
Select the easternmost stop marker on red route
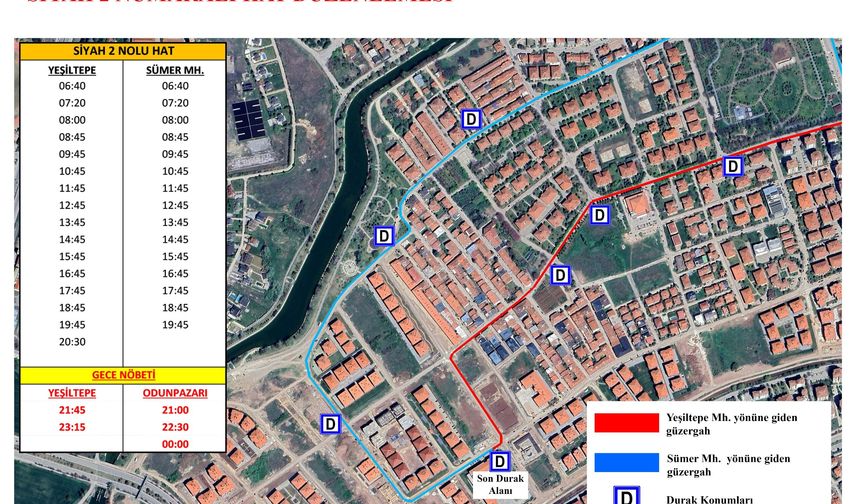pyautogui.click(x=733, y=166)
